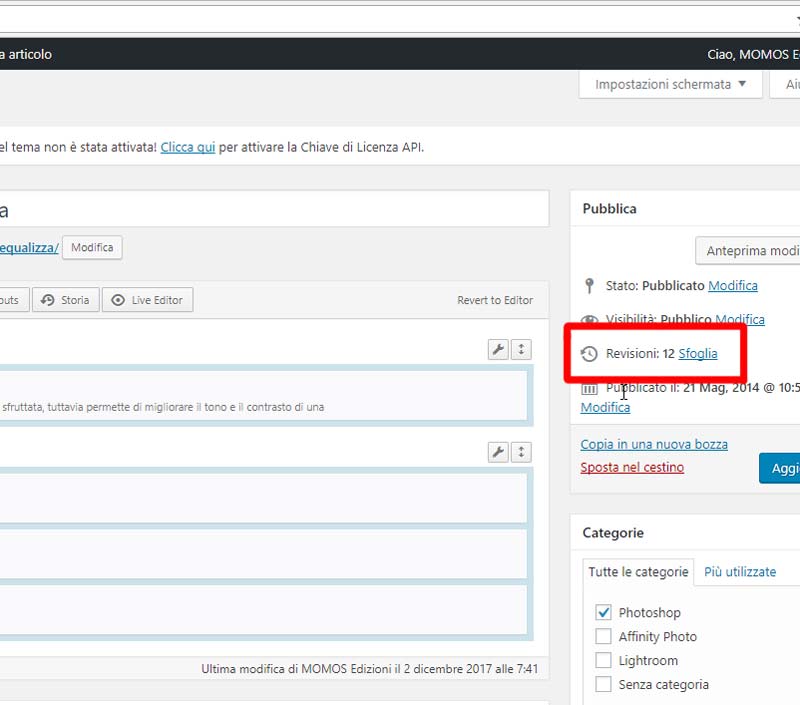Edit the Stato Pubblicato via Modifica link
Viewport: 800px width, 705px height.
tap(733, 286)
